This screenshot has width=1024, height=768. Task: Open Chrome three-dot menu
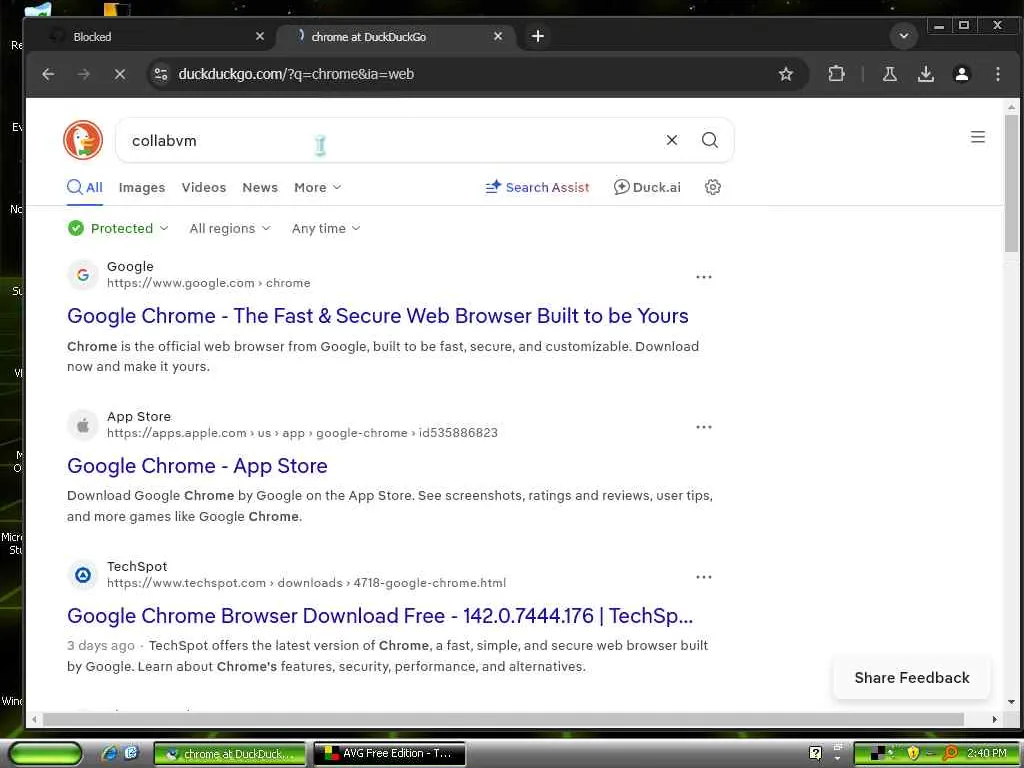tap(997, 74)
